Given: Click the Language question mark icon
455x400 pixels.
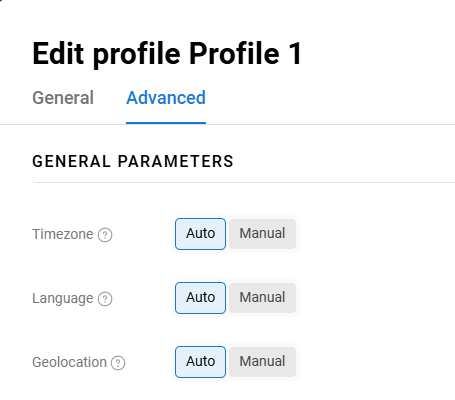Looking at the screenshot, I should [x=105, y=299].
